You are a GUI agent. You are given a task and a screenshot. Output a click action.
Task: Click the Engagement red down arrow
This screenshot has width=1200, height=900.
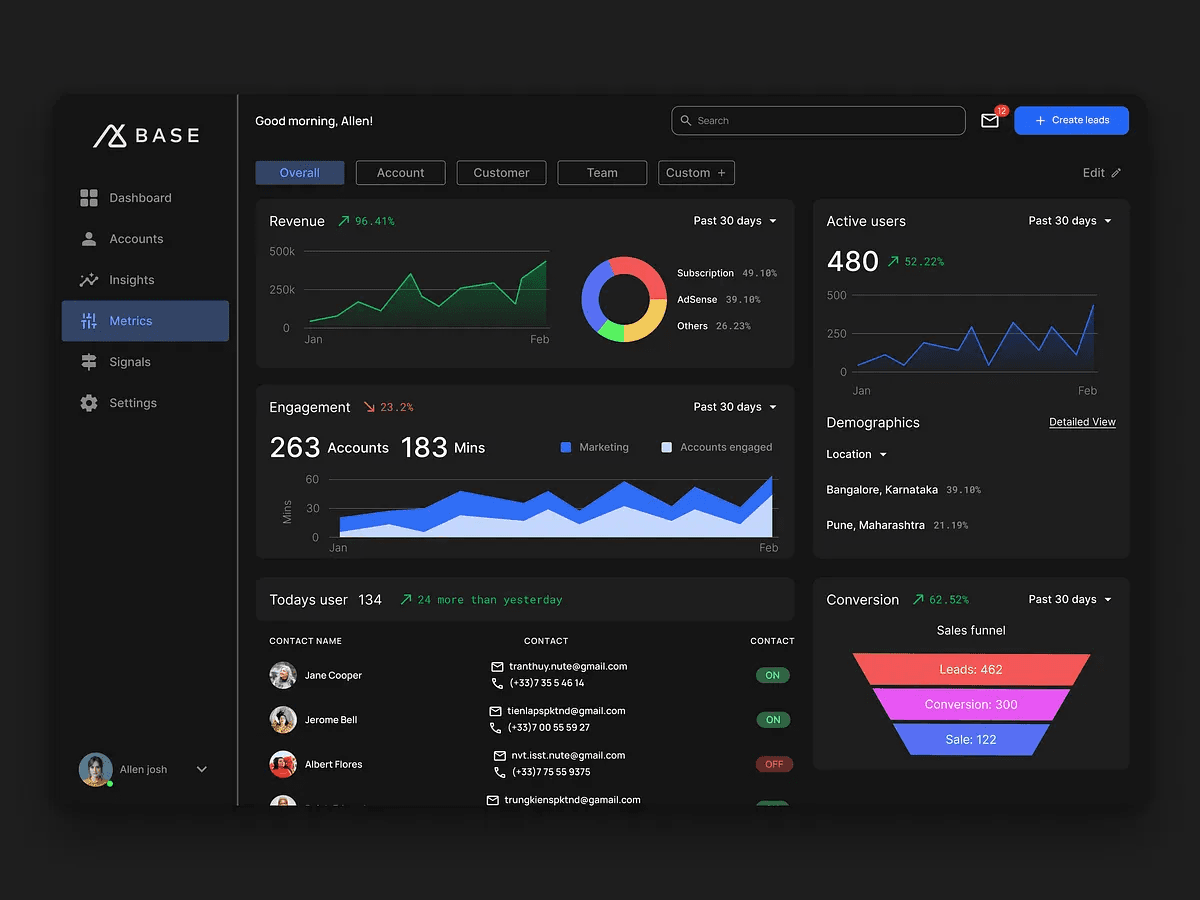pyautogui.click(x=369, y=407)
